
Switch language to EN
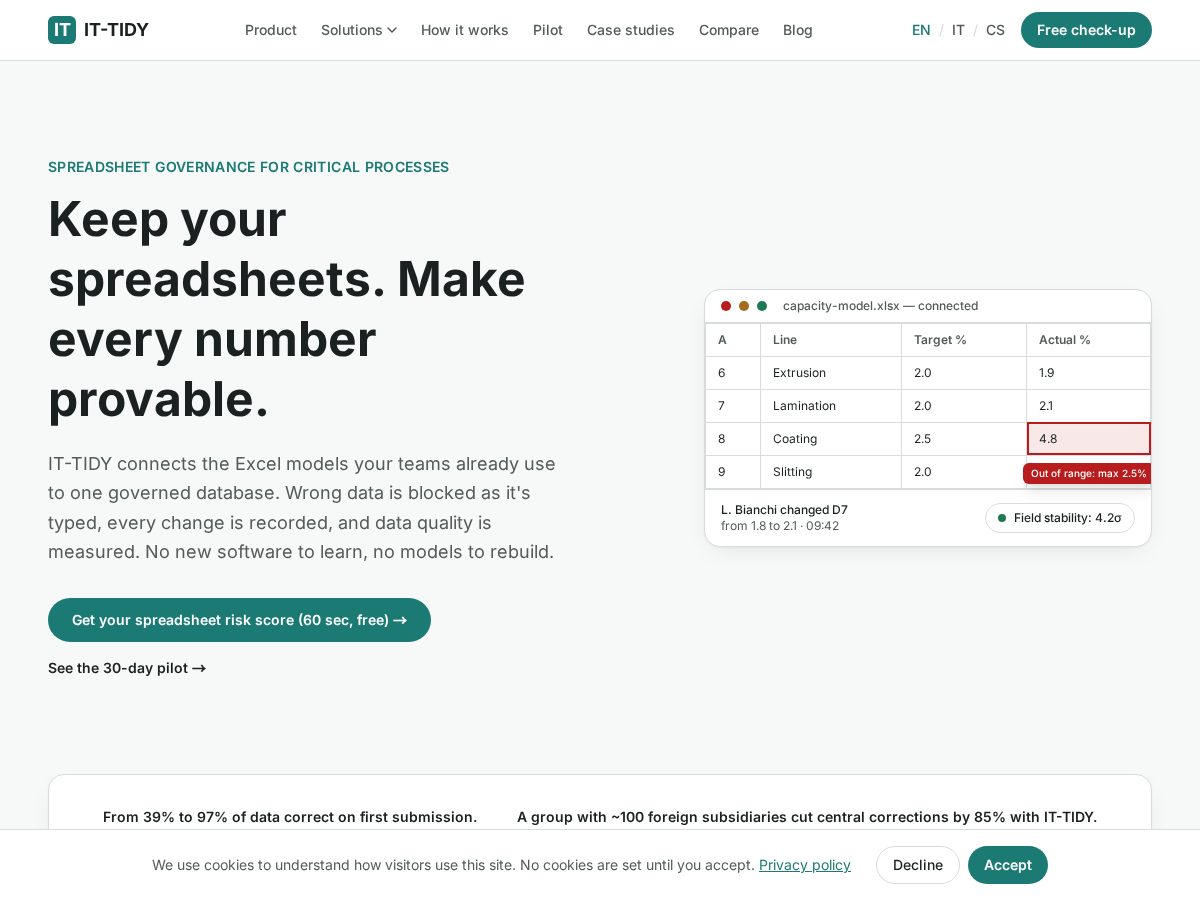[x=921, y=30]
